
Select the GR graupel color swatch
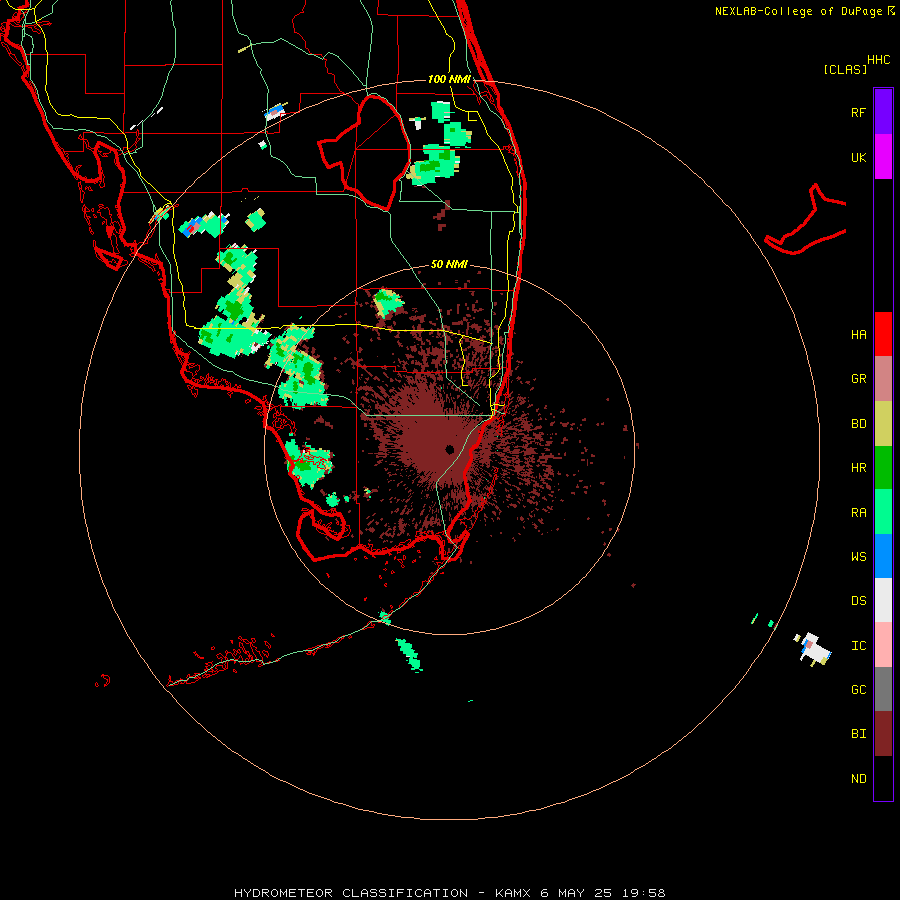(883, 379)
